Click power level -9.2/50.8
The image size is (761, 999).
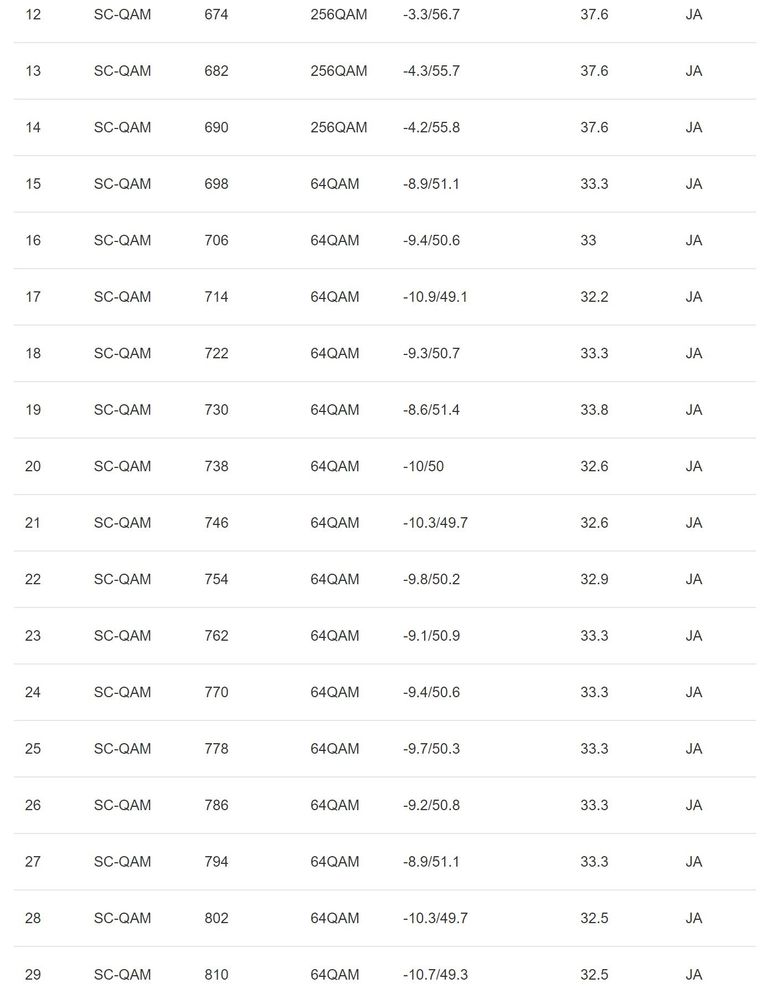coord(431,806)
